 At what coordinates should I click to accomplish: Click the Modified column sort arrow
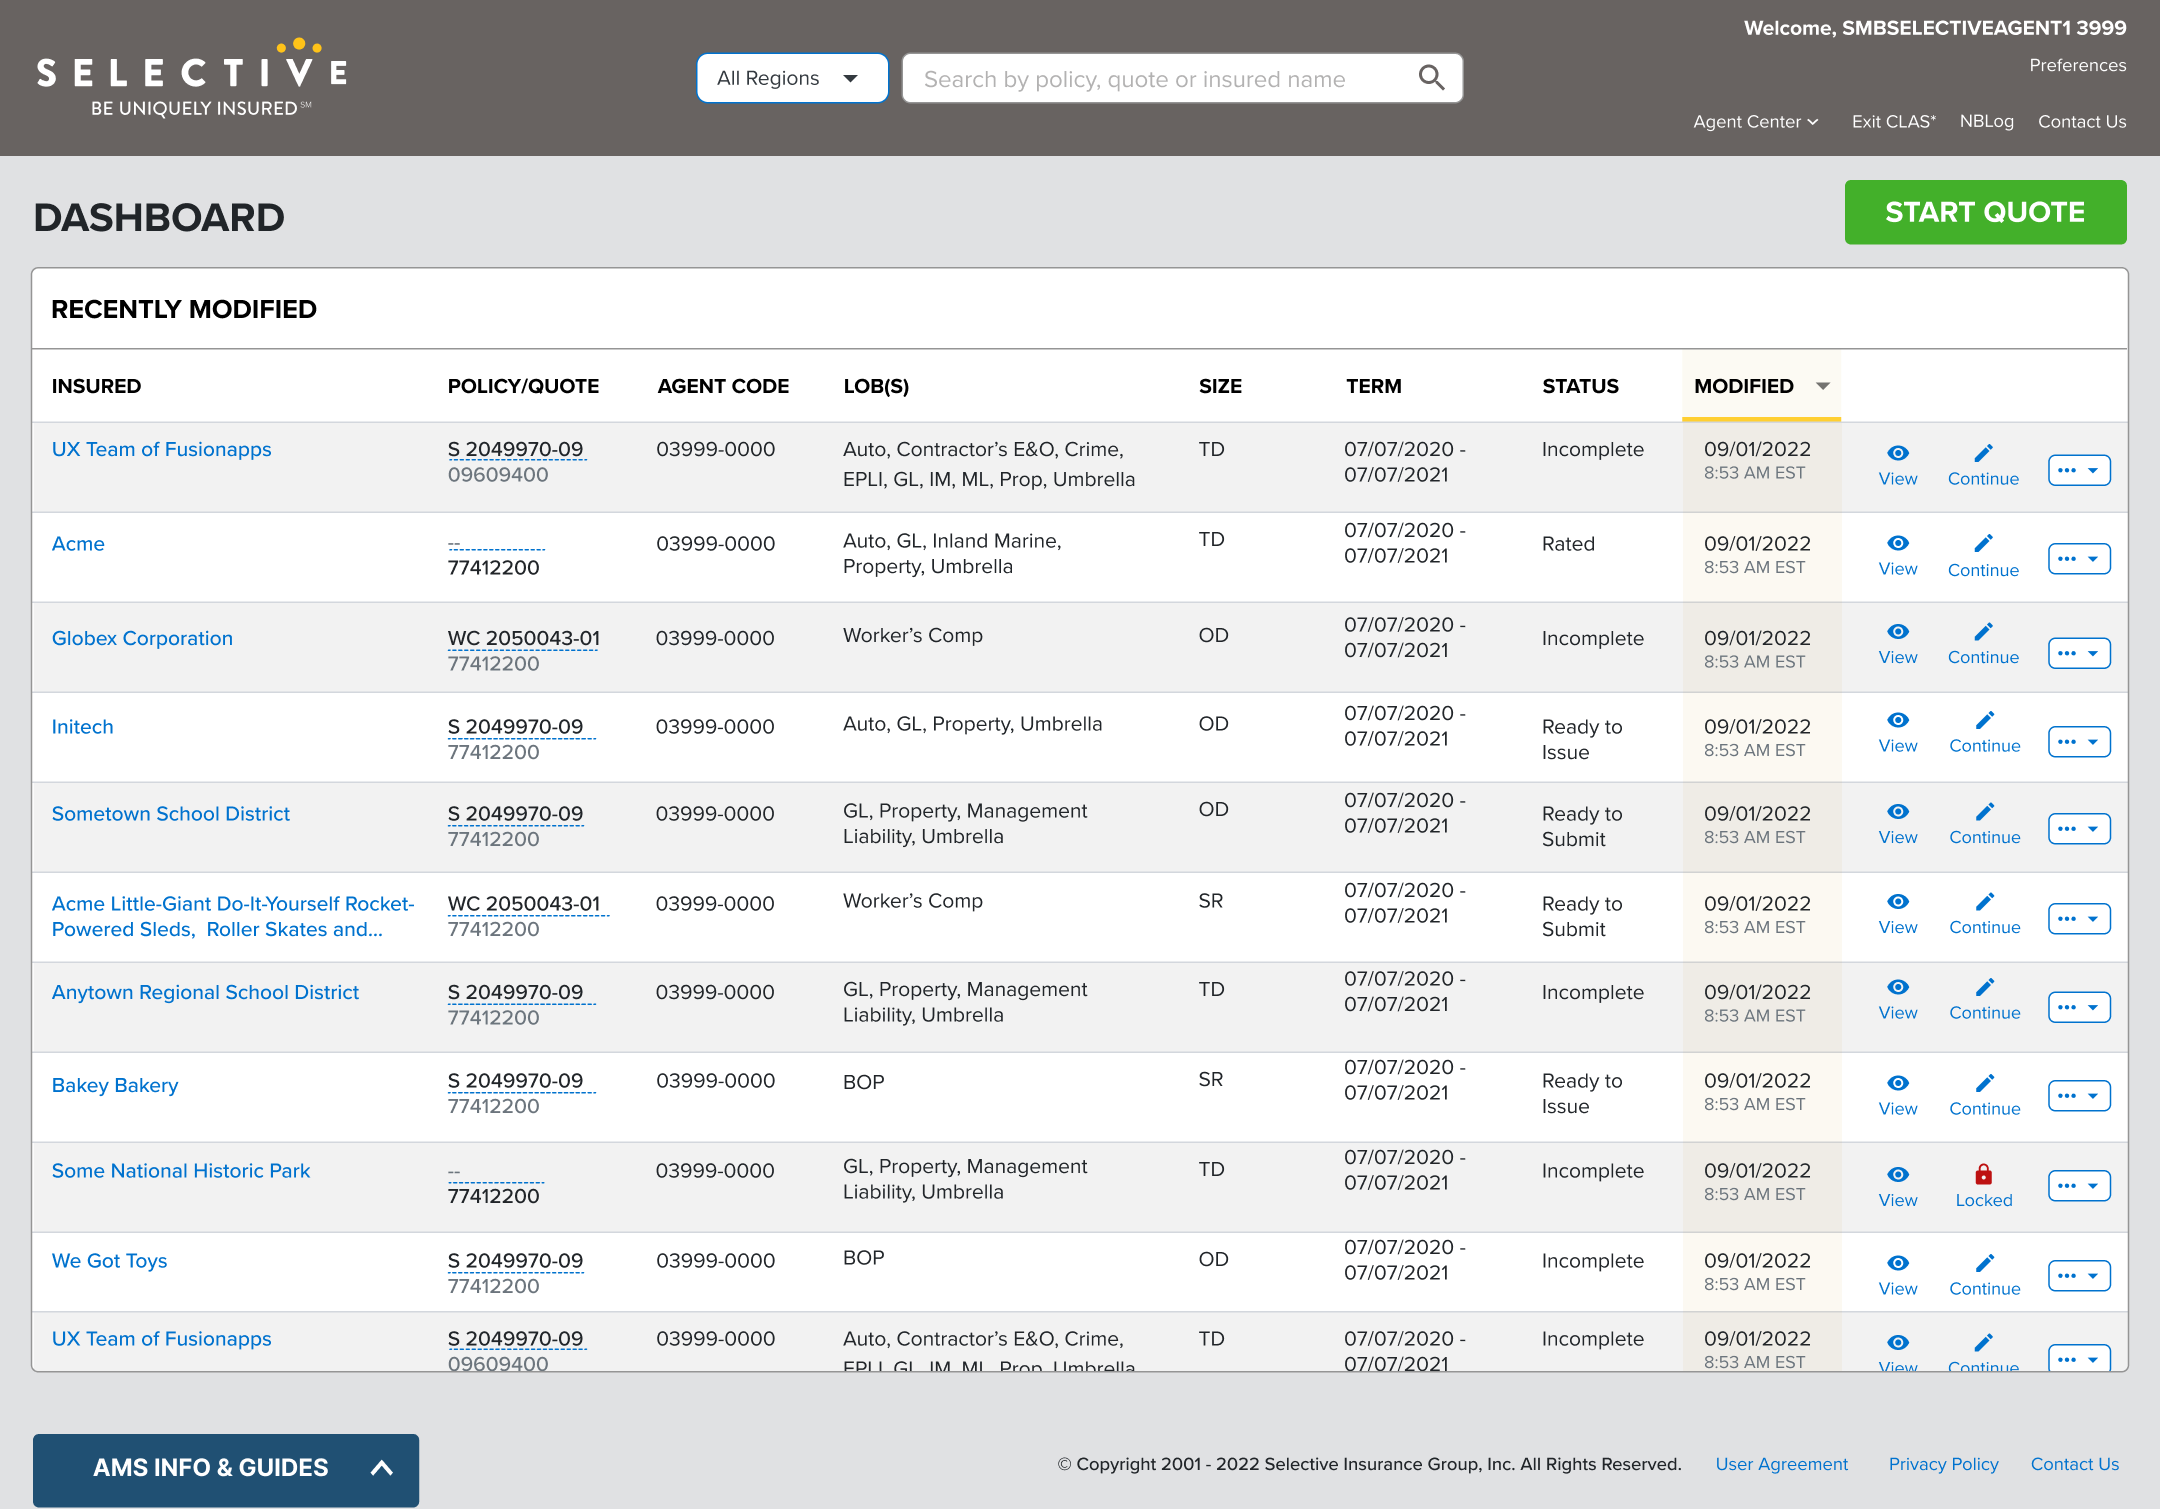tap(1824, 386)
